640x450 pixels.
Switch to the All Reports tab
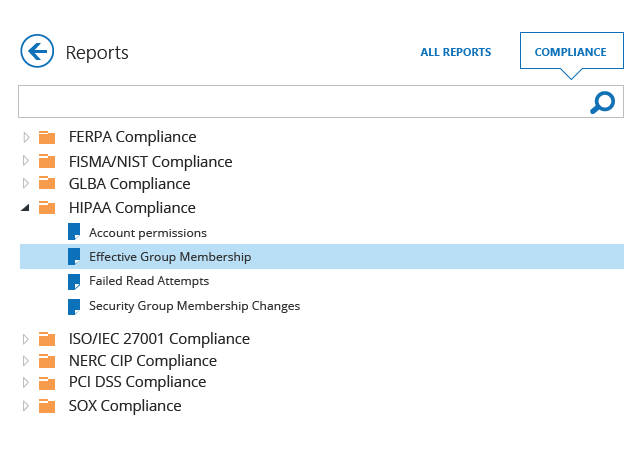[455, 52]
